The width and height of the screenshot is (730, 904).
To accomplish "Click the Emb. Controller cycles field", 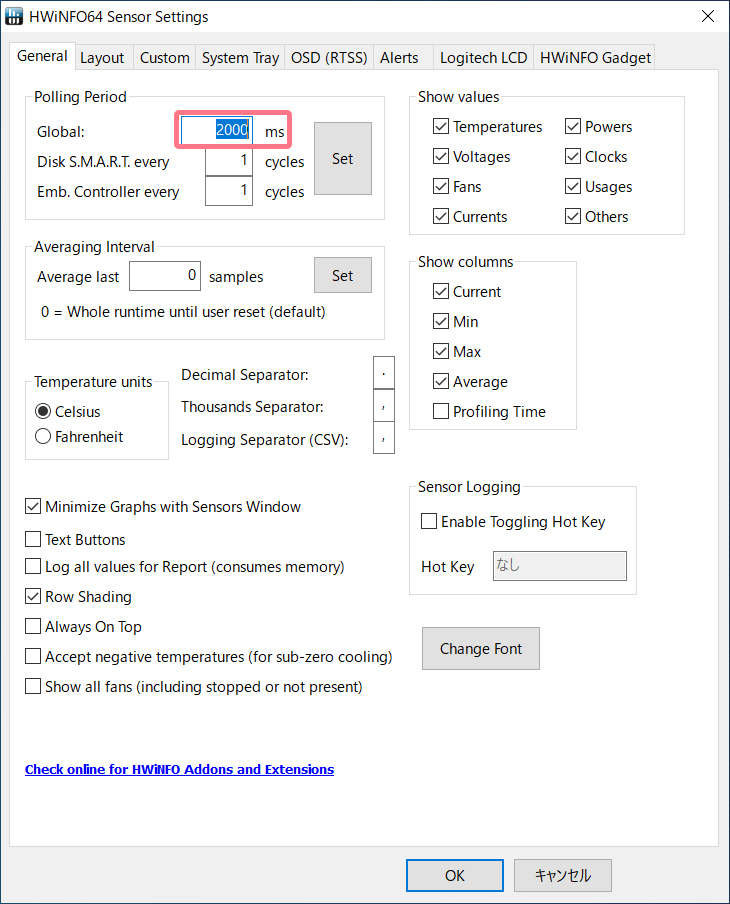I will (229, 190).
